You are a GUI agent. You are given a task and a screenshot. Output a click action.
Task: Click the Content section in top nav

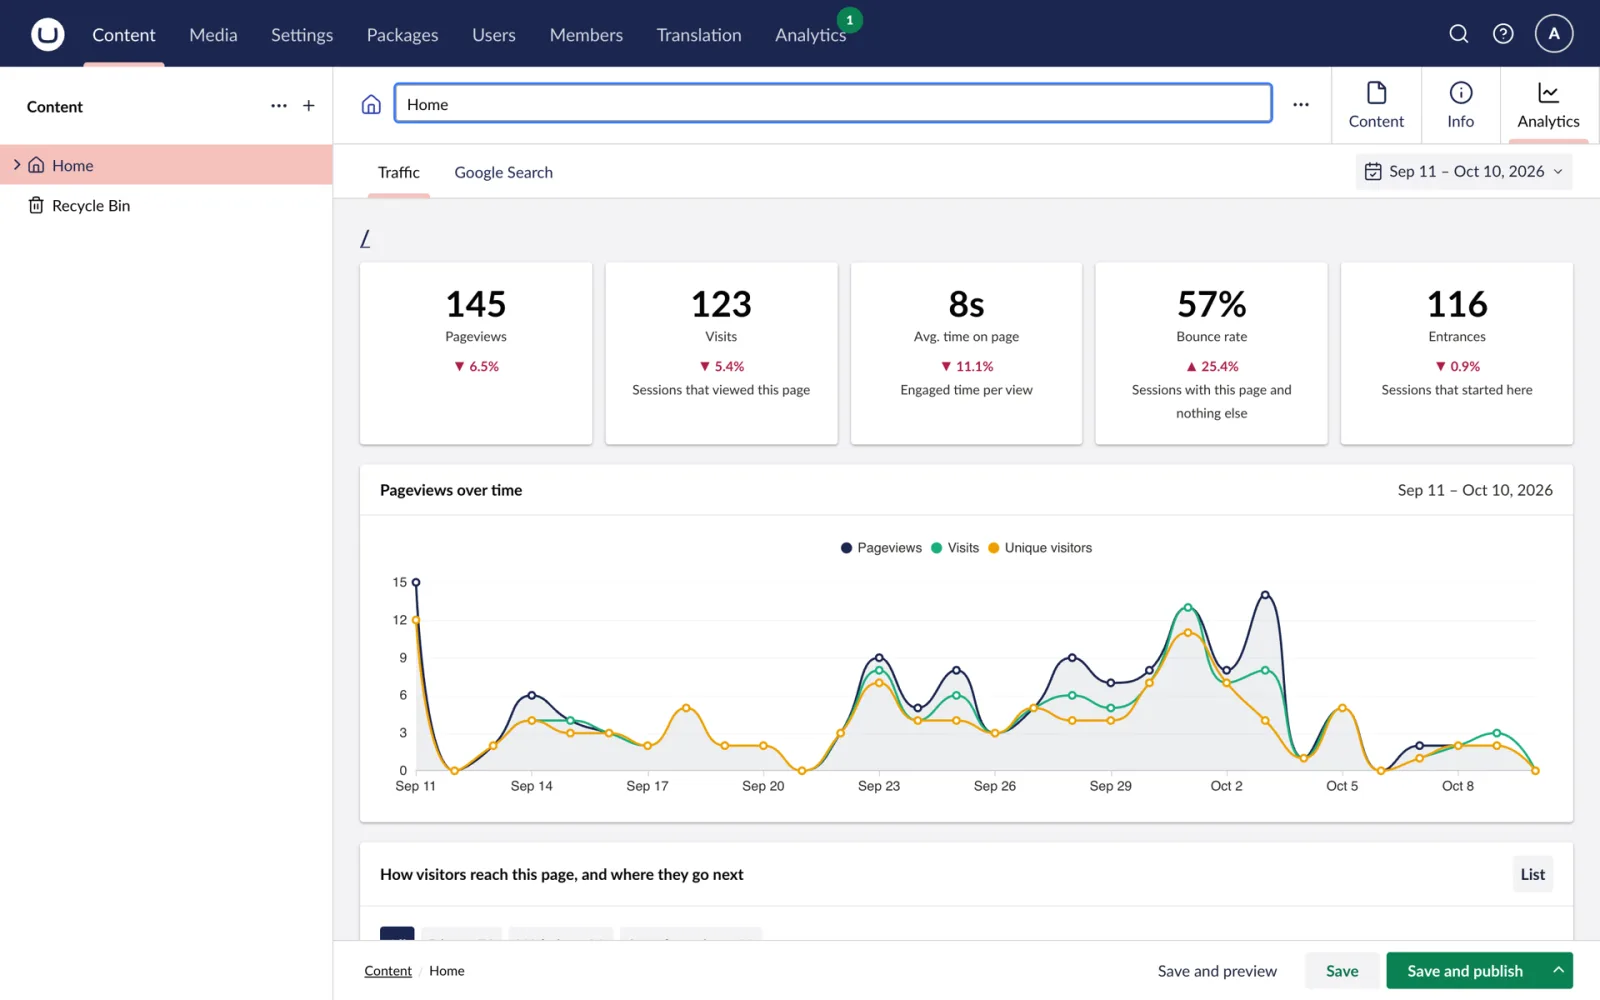(124, 35)
